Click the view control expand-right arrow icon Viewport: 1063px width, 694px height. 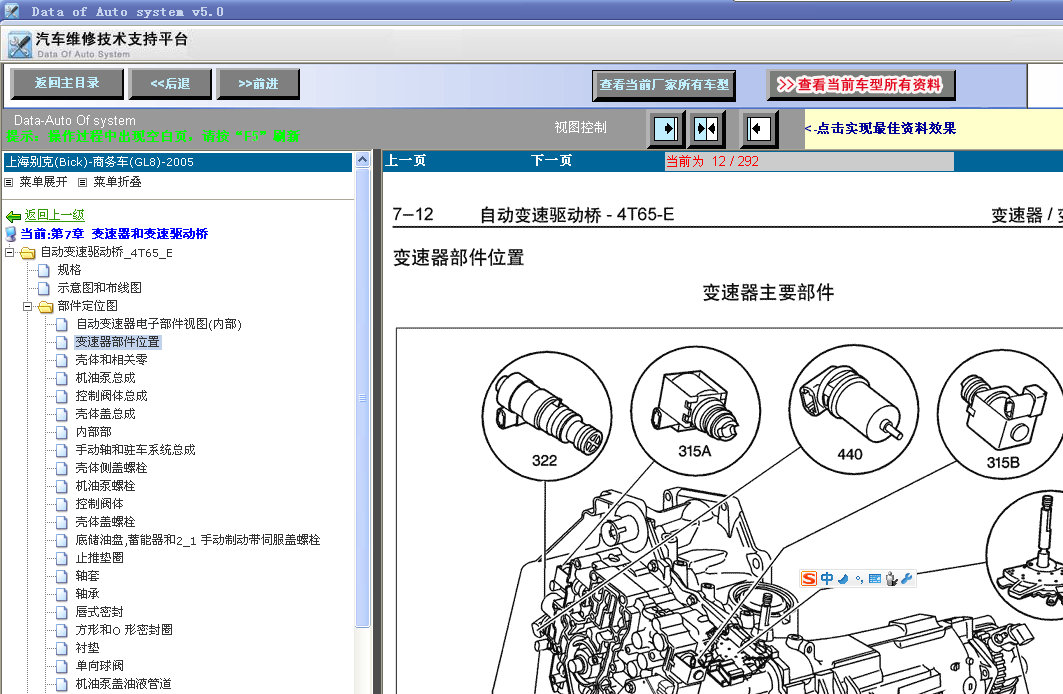pos(665,129)
